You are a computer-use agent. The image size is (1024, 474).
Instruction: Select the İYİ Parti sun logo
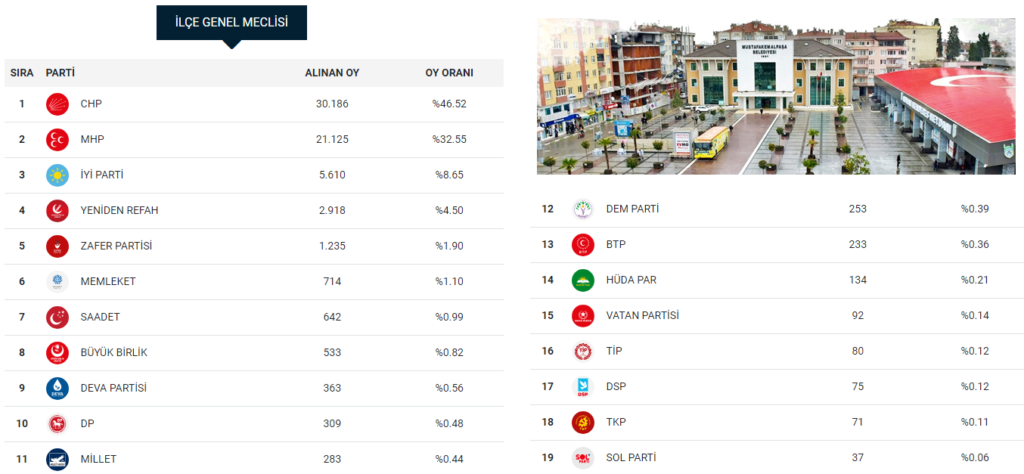coord(58,175)
